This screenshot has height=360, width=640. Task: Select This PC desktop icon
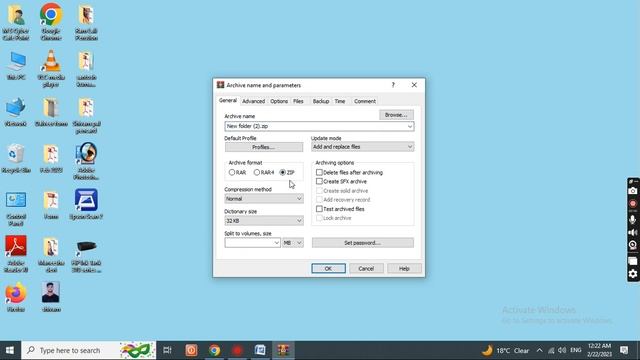[16, 65]
